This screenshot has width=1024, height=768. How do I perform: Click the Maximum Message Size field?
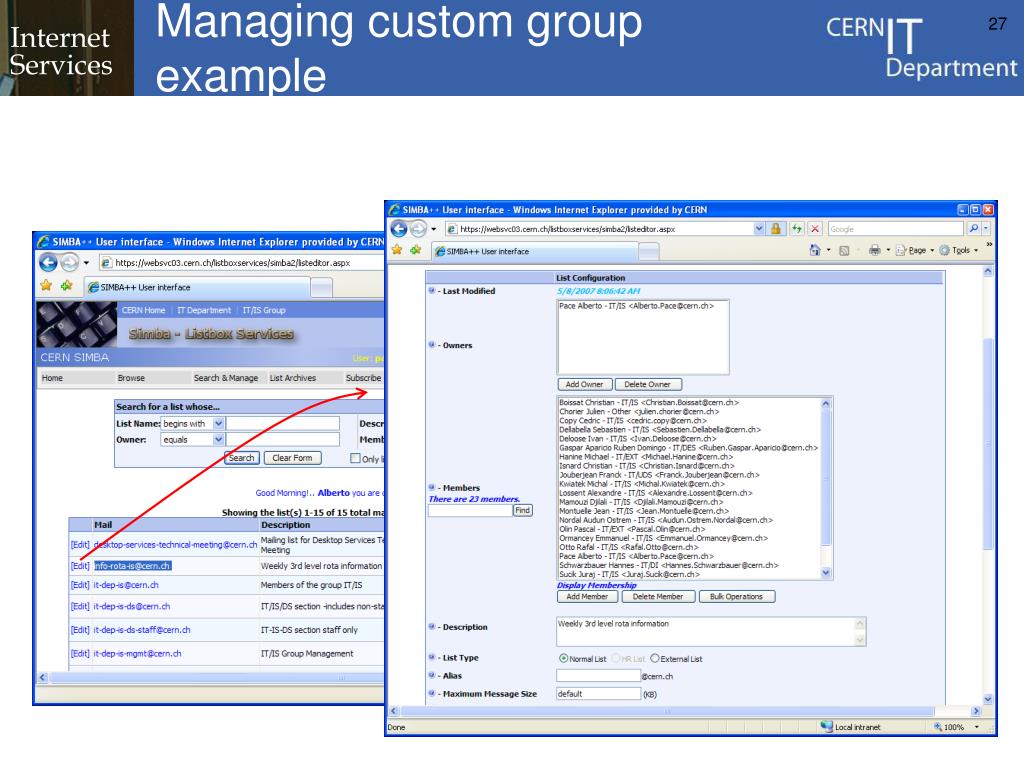click(x=598, y=694)
